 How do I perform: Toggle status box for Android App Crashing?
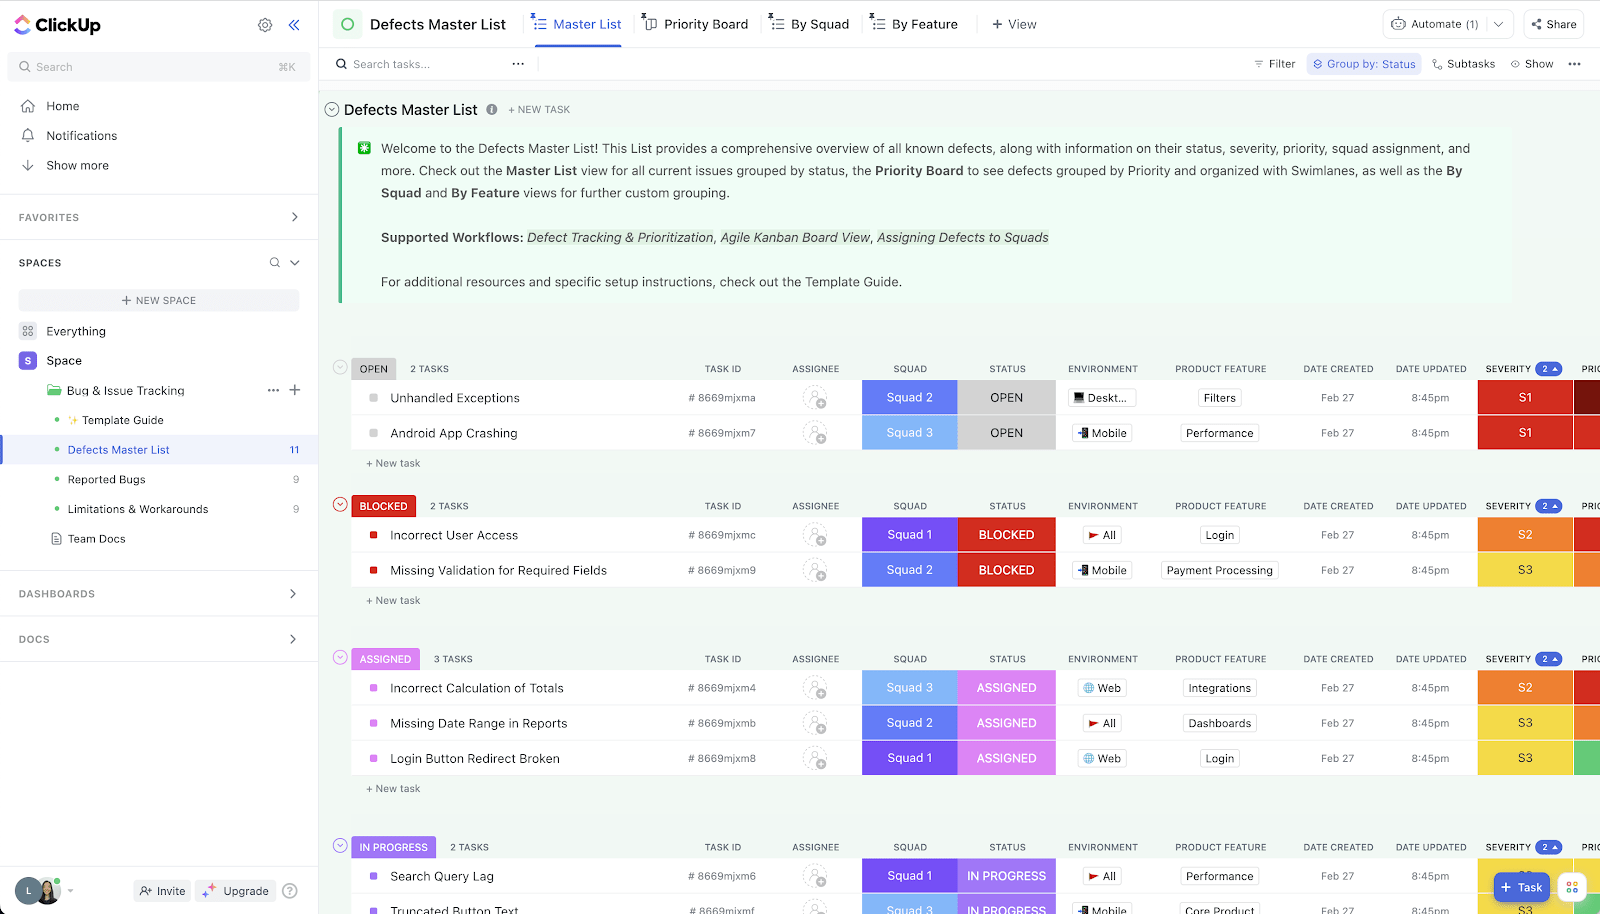point(374,433)
